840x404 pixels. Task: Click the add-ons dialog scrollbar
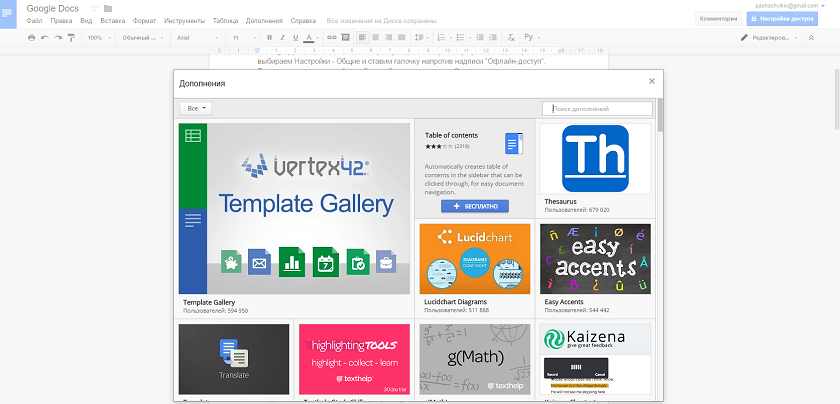pyautogui.click(x=660, y=115)
